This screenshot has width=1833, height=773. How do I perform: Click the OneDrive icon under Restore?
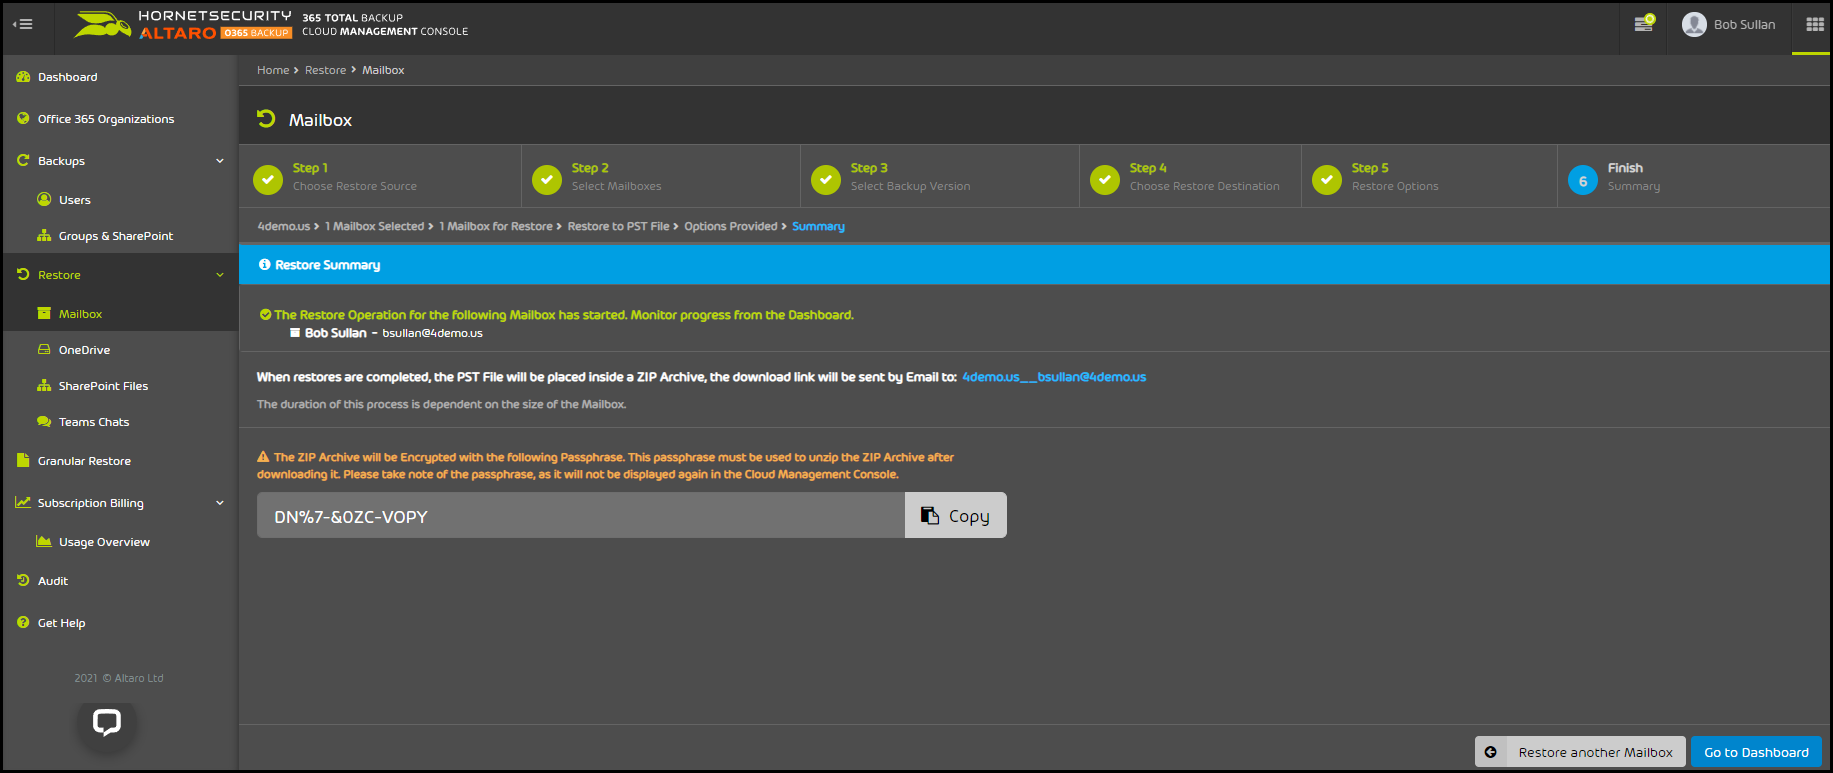tap(44, 350)
